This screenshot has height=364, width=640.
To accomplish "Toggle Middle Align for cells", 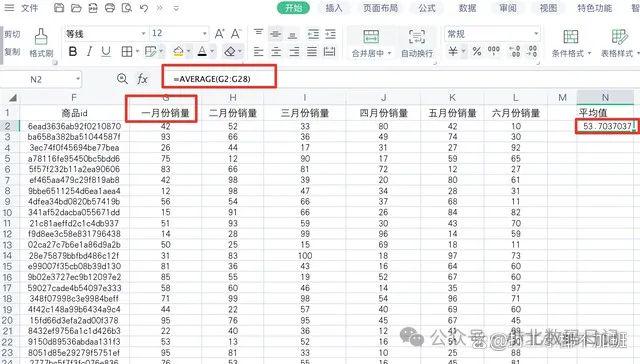I will [276, 34].
